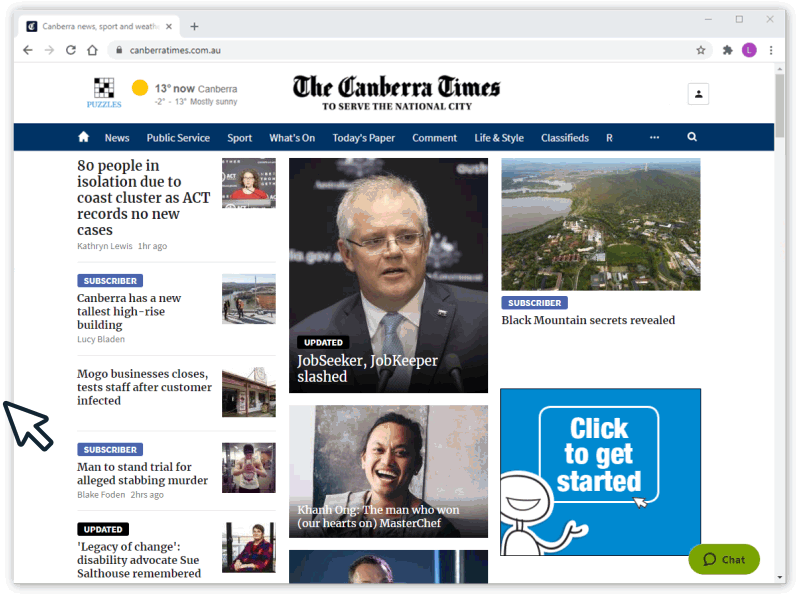Open the site search magnifier icon

pyautogui.click(x=692, y=137)
